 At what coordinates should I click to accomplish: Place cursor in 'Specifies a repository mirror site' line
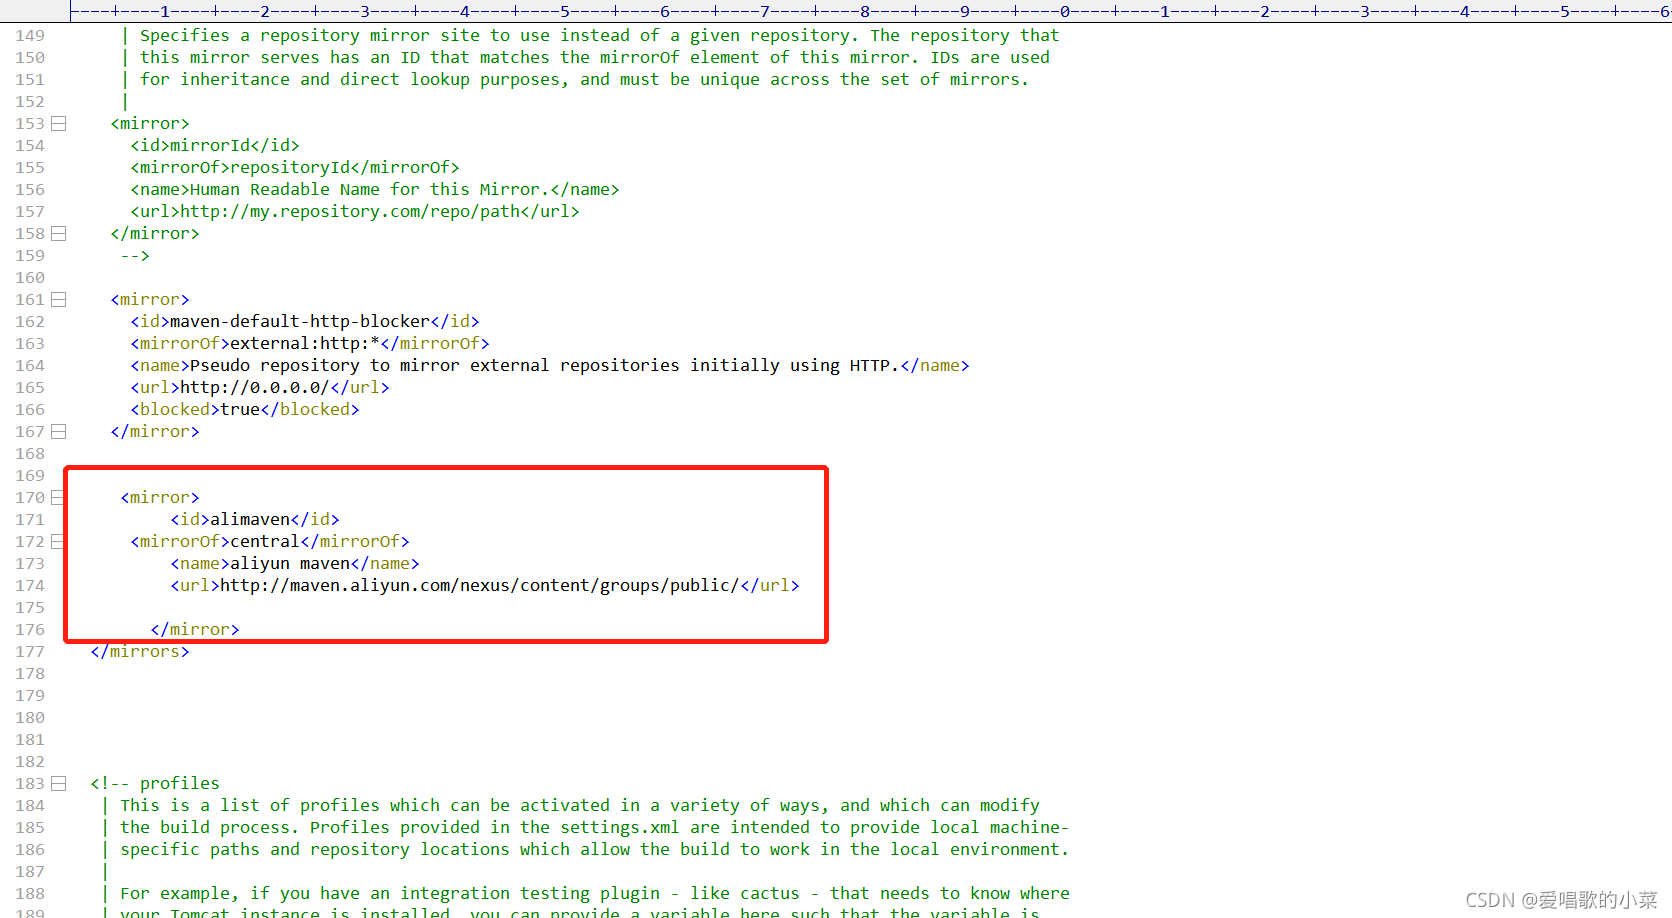[599, 36]
